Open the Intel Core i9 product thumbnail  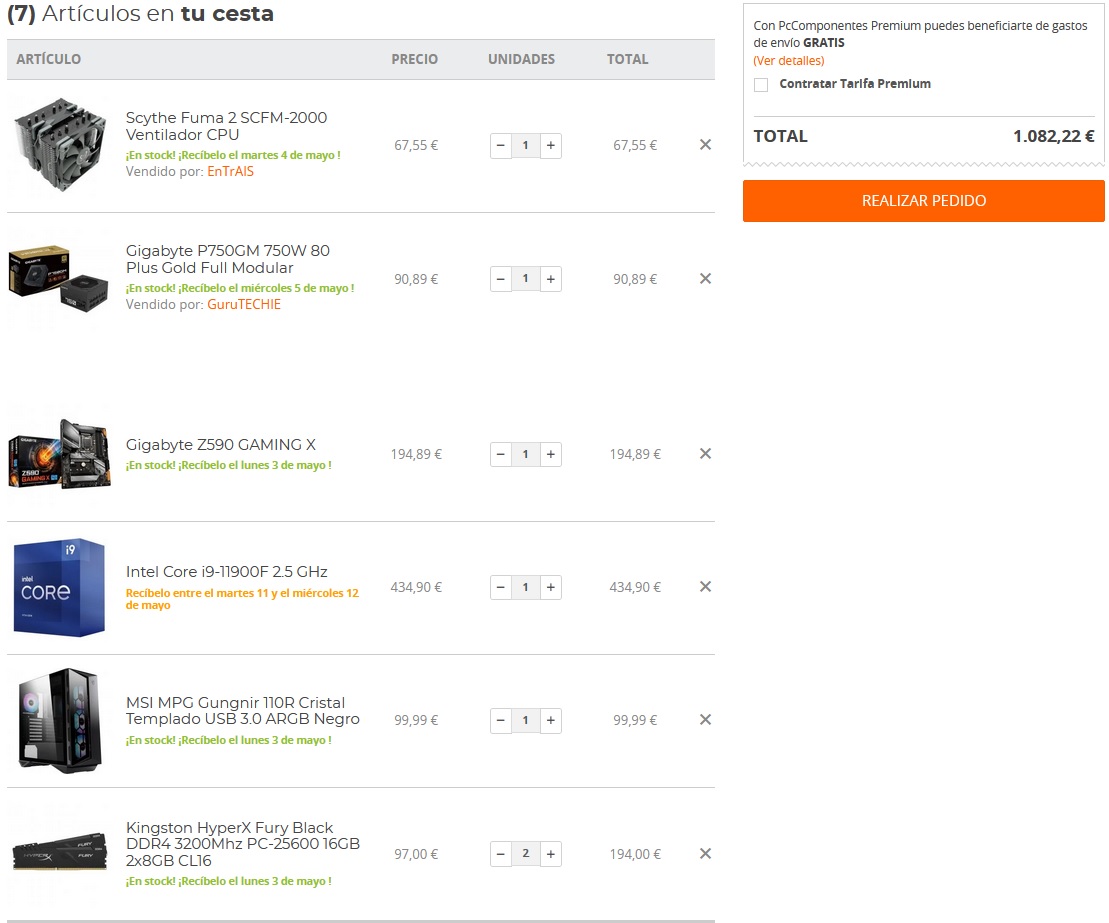(x=59, y=587)
